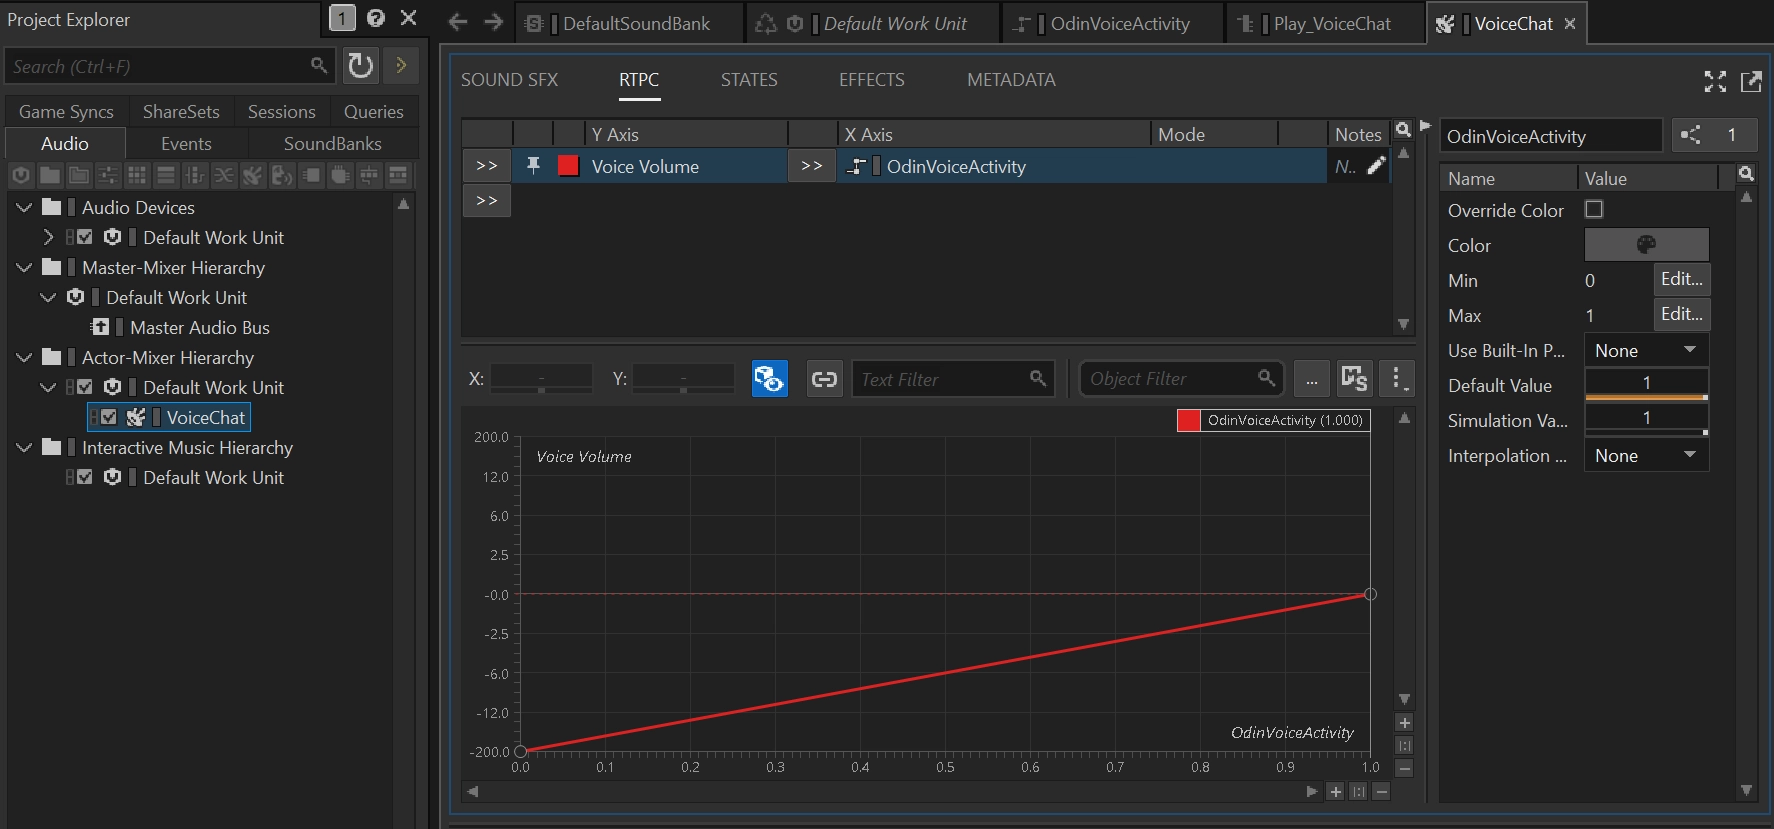Click the magnifier icon beside the Value column
The height and width of the screenshot is (829, 1774).
click(x=1746, y=174)
